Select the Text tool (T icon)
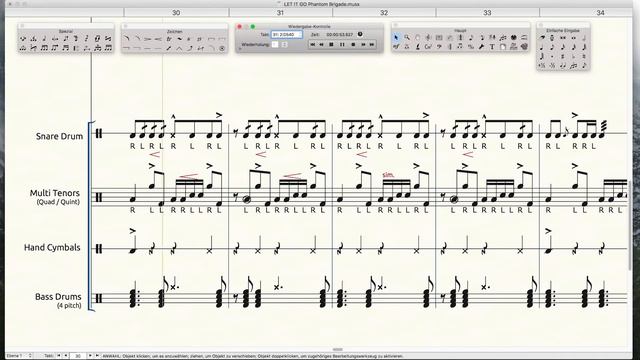The width and height of the screenshot is (640, 360). click(x=492, y=47)
